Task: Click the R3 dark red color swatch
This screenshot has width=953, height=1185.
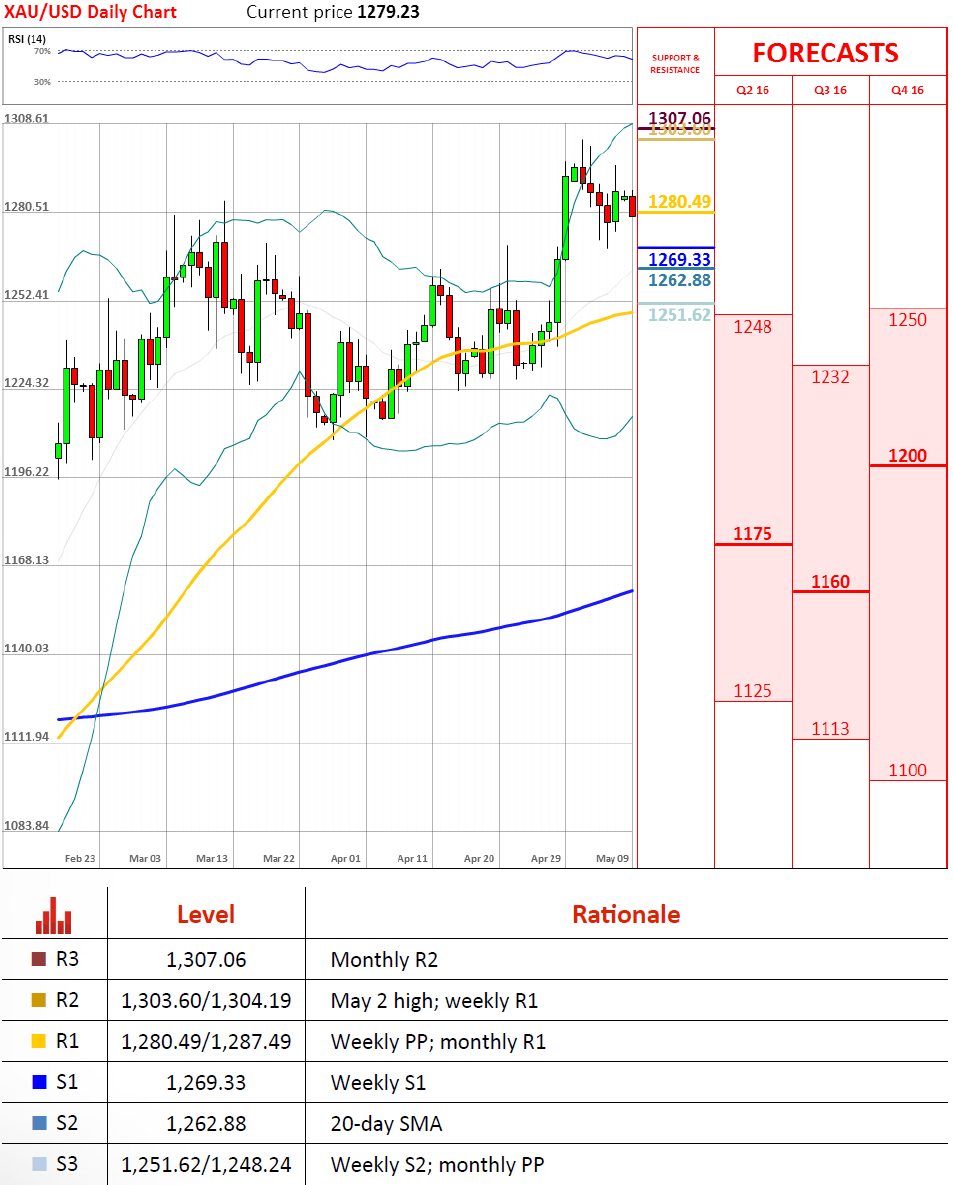Action: click(39, 959)
